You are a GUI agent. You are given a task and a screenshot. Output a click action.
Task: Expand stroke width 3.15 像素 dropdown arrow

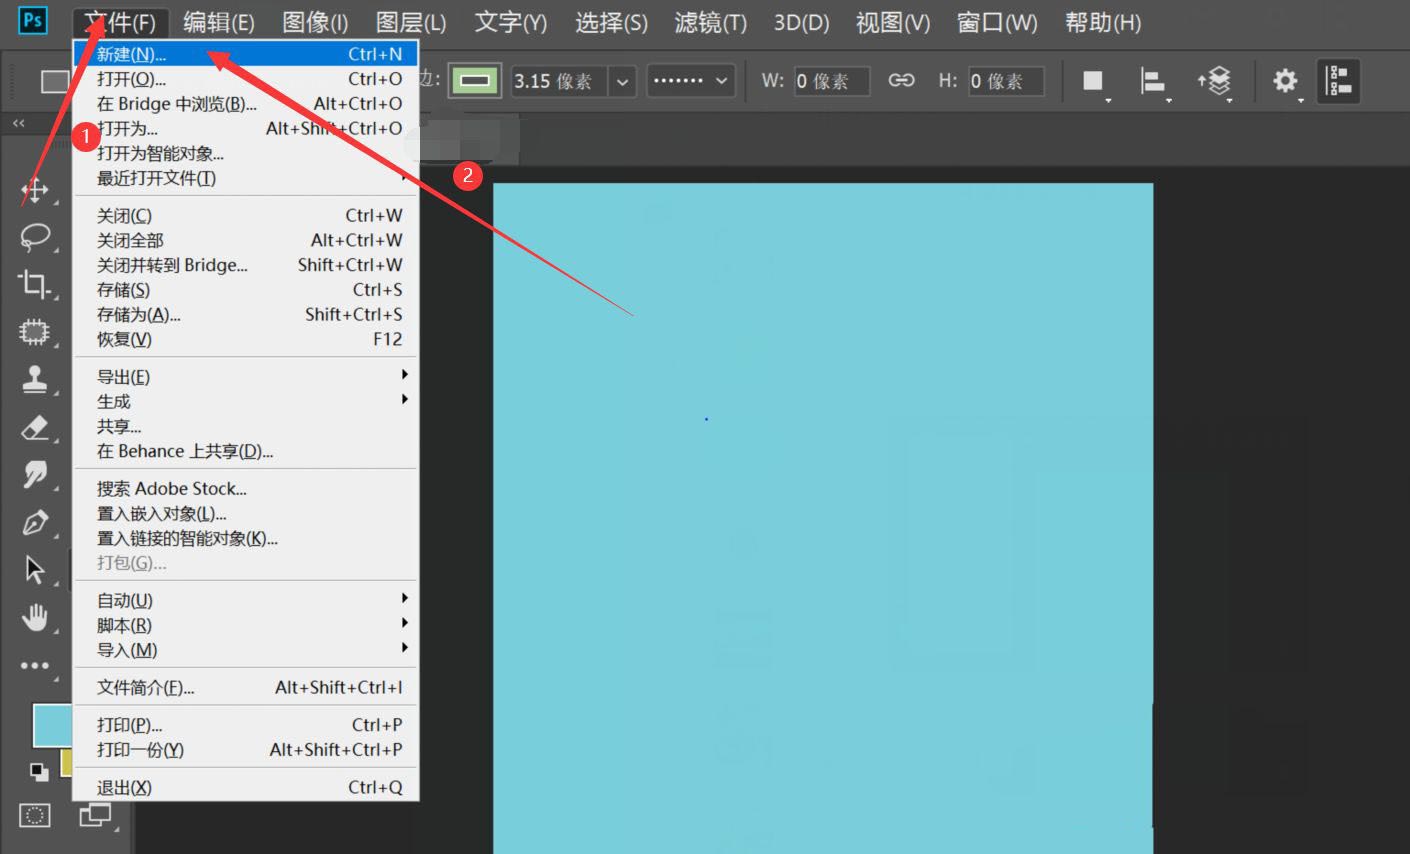[622, 81]
